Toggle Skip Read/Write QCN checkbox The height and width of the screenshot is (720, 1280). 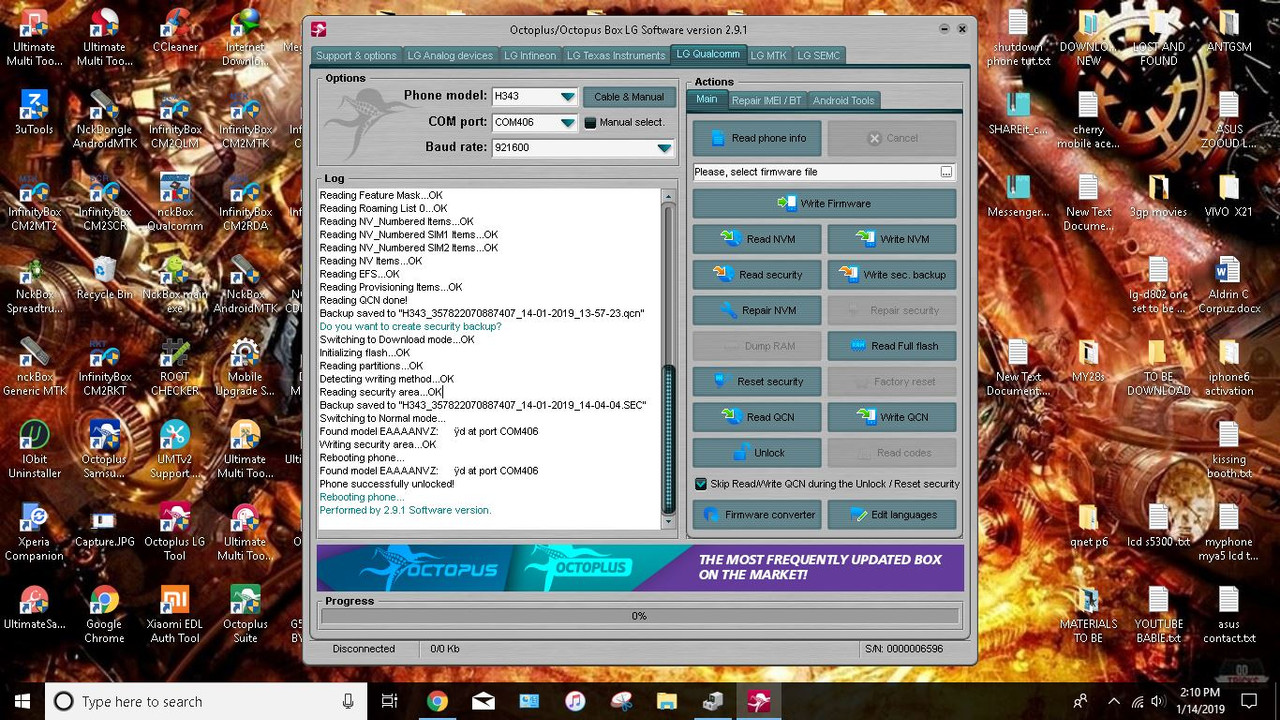coord(701,484)
